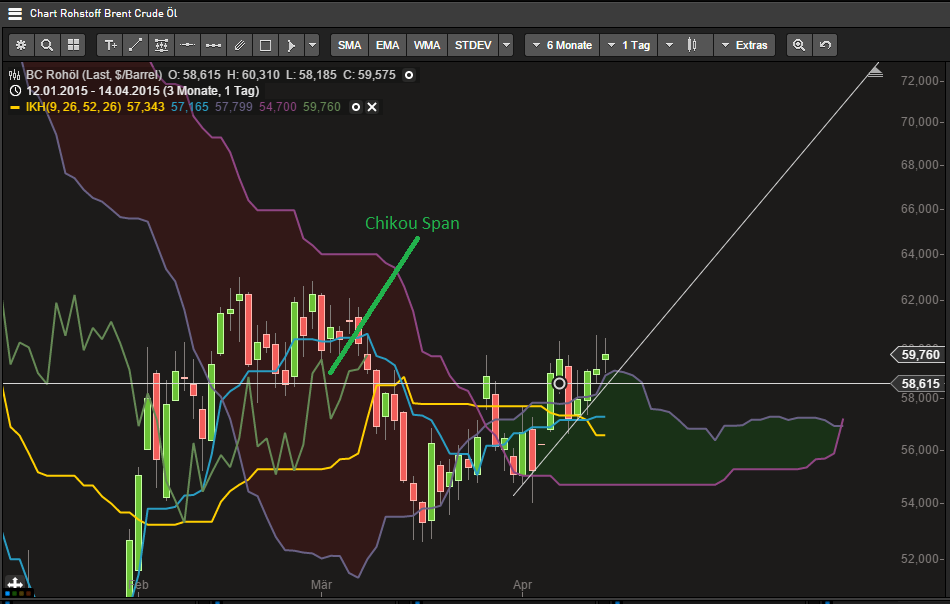
Task: Select the magnifier zoom tool
Action: [x=46, y=45]
